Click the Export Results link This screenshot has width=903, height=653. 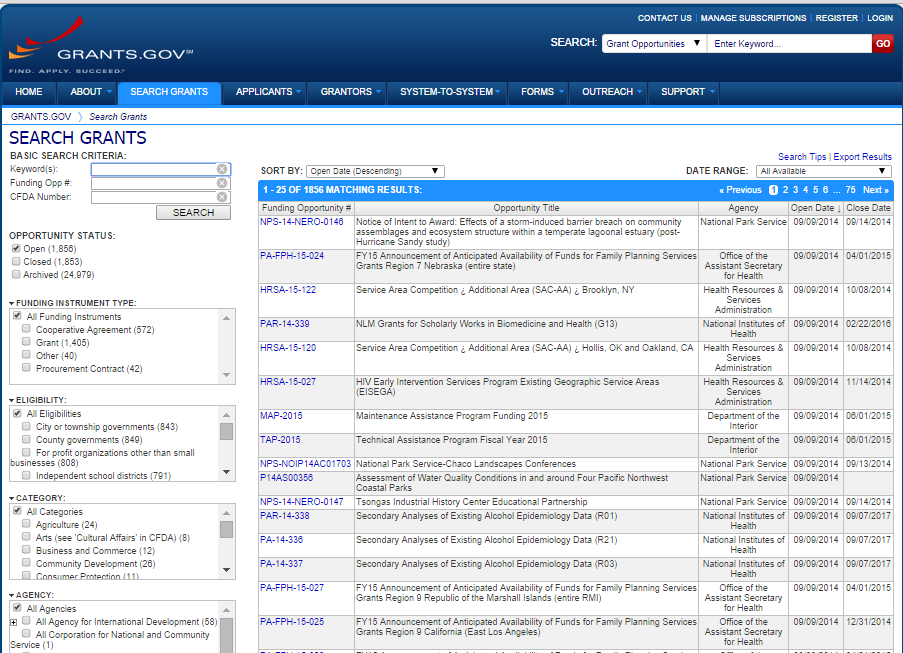click(862, 157)
